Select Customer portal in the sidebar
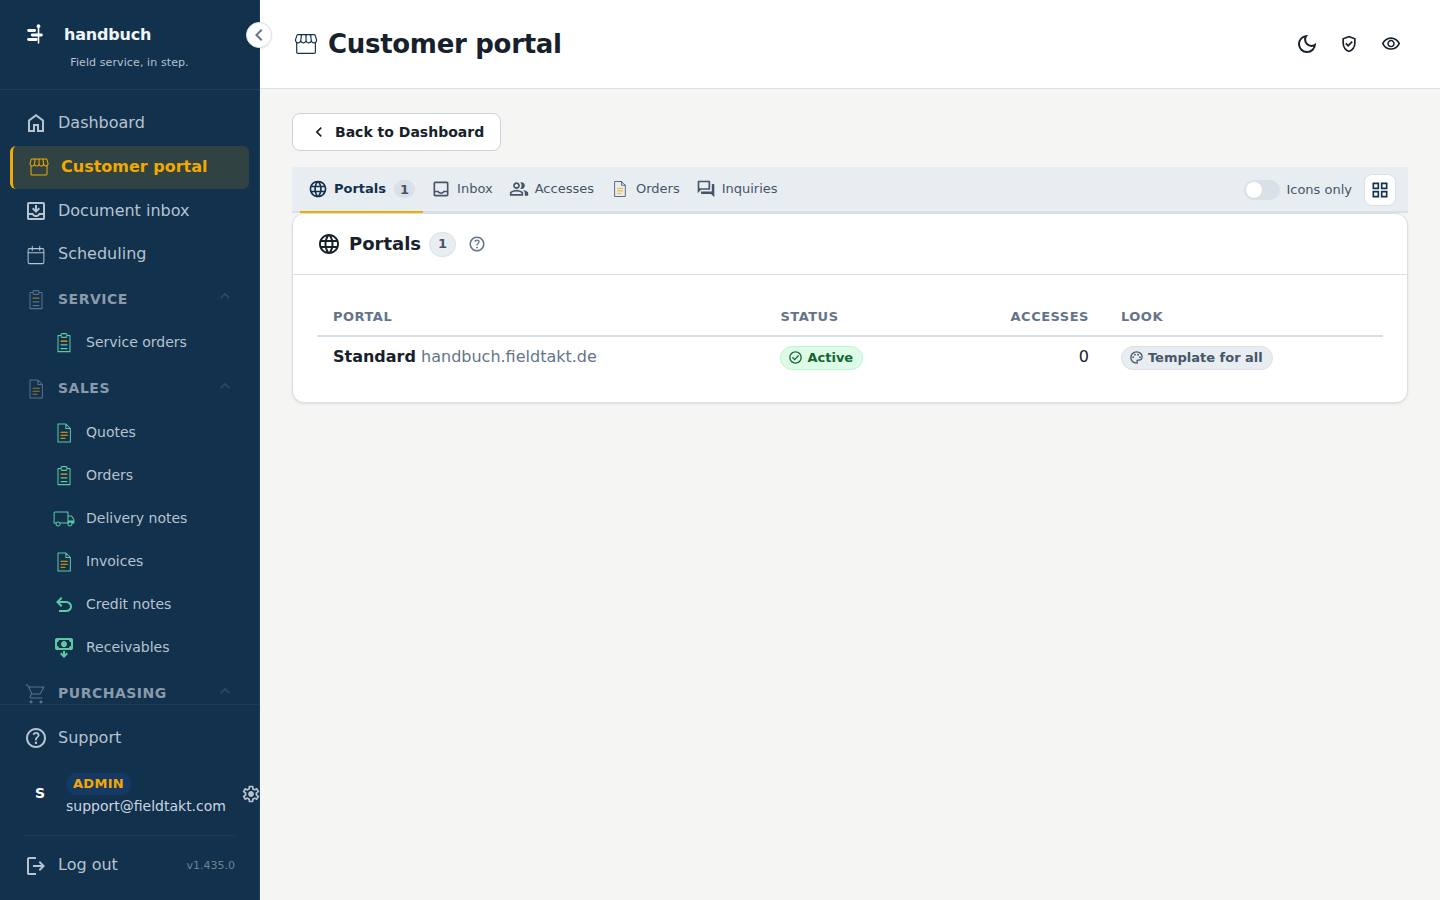Image resolution: width=1440 pixels, height=900 pixels. (x=130, y=167)
